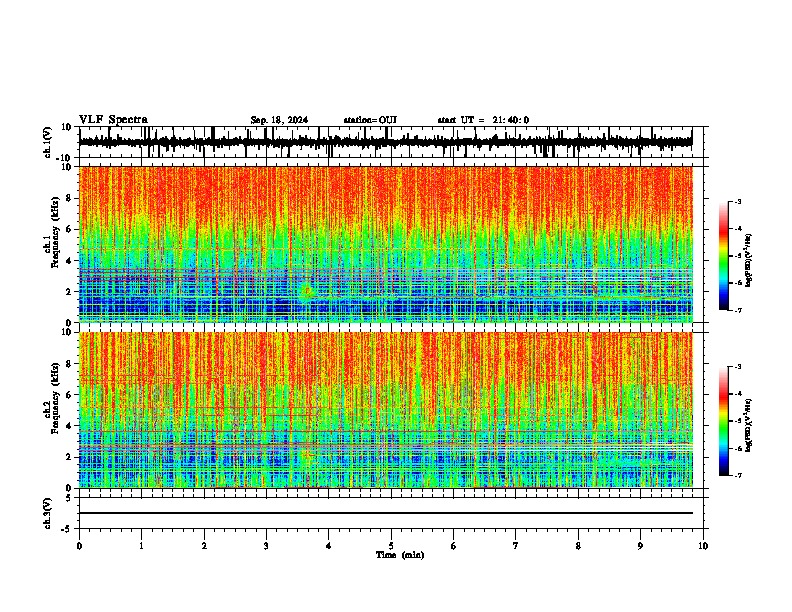Image resolution: width=792 pixels, height=612 pixels.
Task: Click the time axis tick label "3"
Action: pos(266,546)
